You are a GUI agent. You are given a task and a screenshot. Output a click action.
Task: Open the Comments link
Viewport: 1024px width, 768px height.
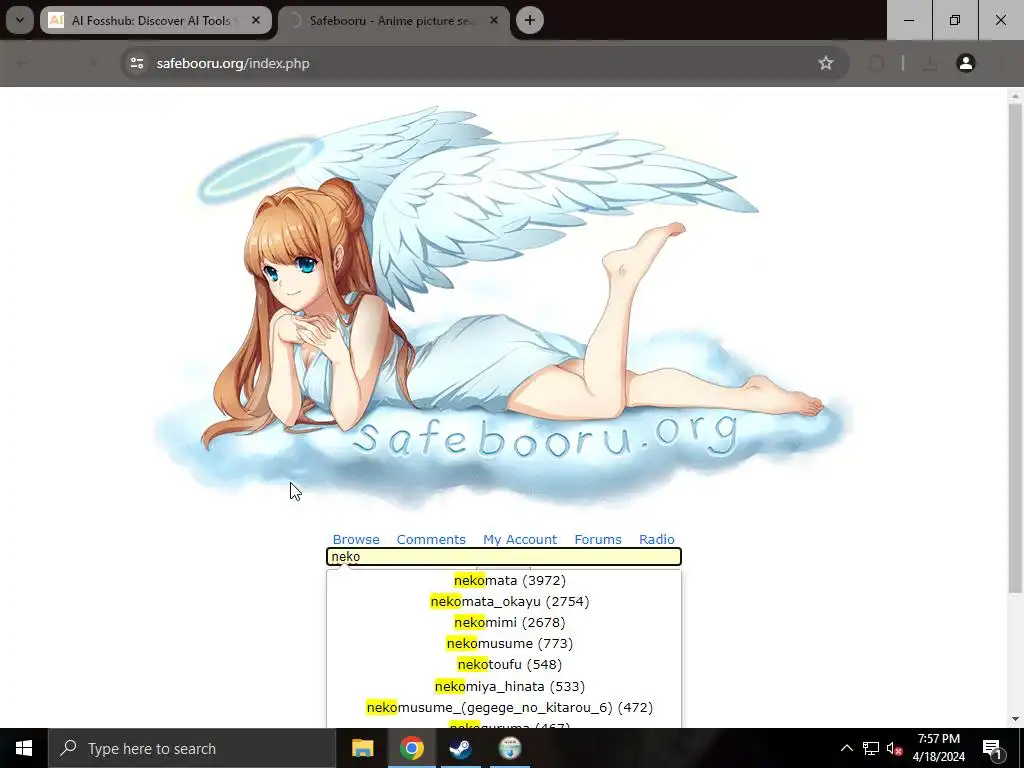[x=431, y=539]
